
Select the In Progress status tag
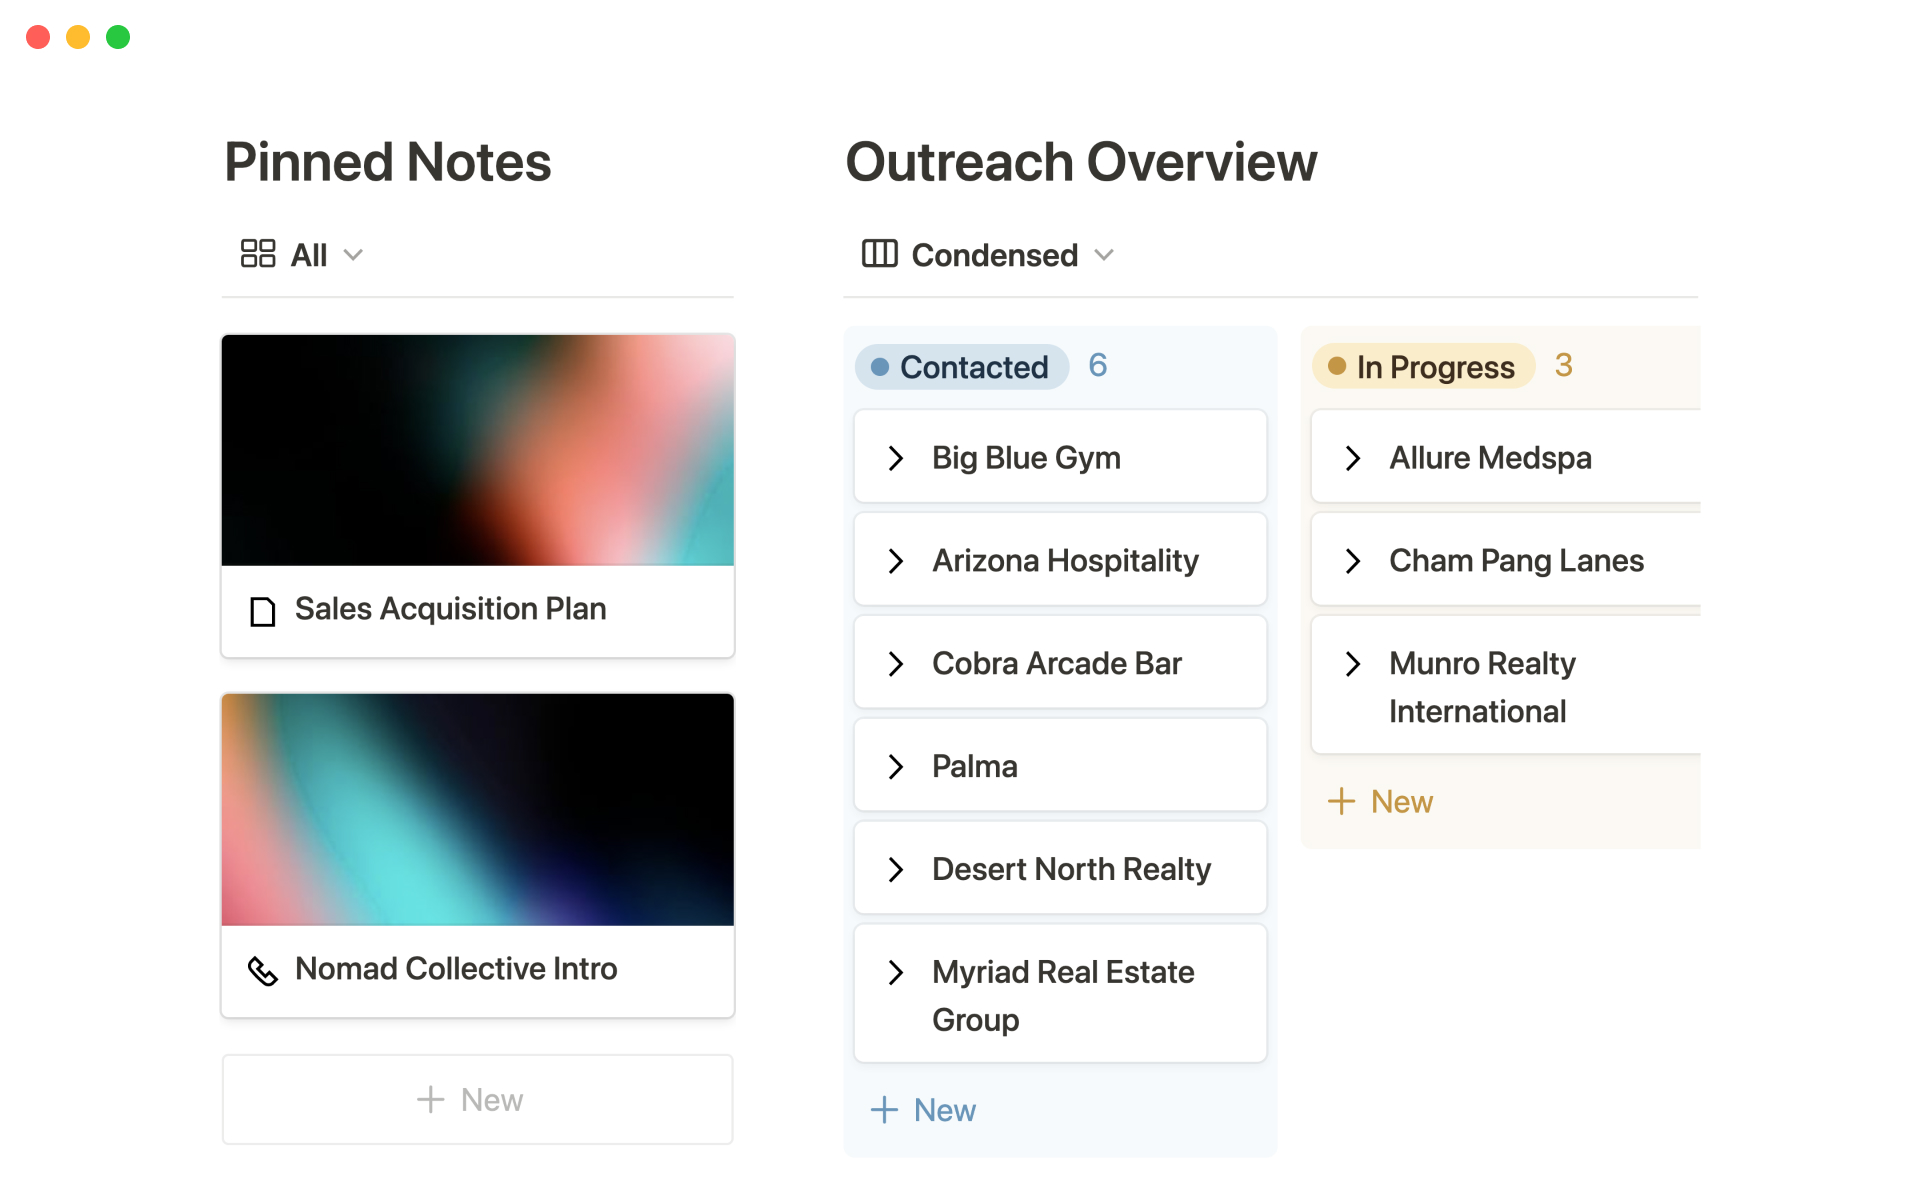[x=1423, y=367]
